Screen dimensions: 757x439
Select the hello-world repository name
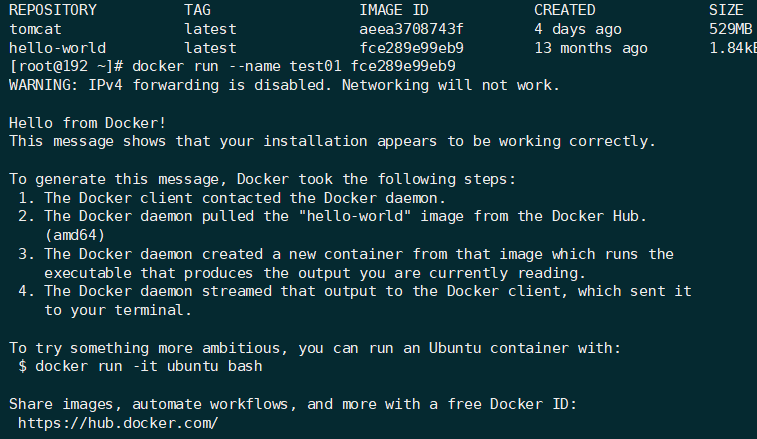[57, 48]
